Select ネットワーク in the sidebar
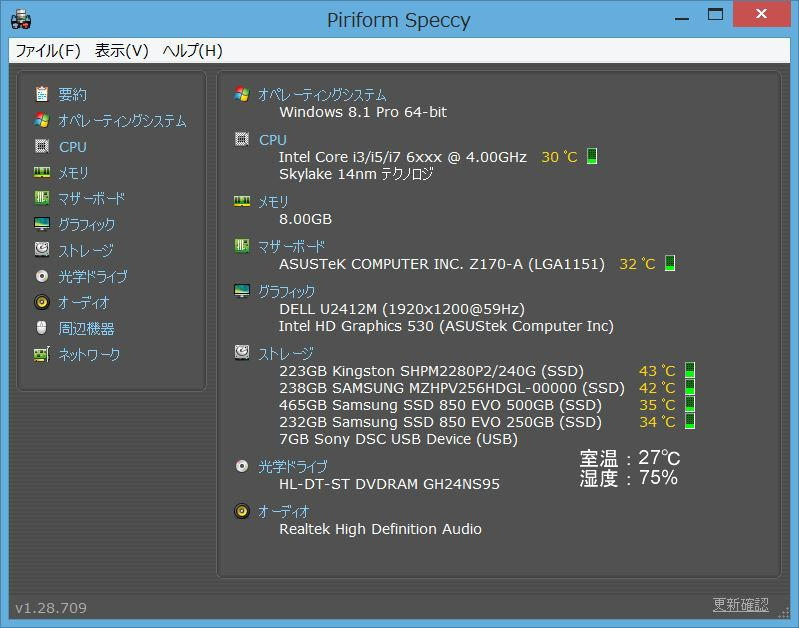Image resolution: width=799 pixels, height=628 pixels. [x=89, y=354]
